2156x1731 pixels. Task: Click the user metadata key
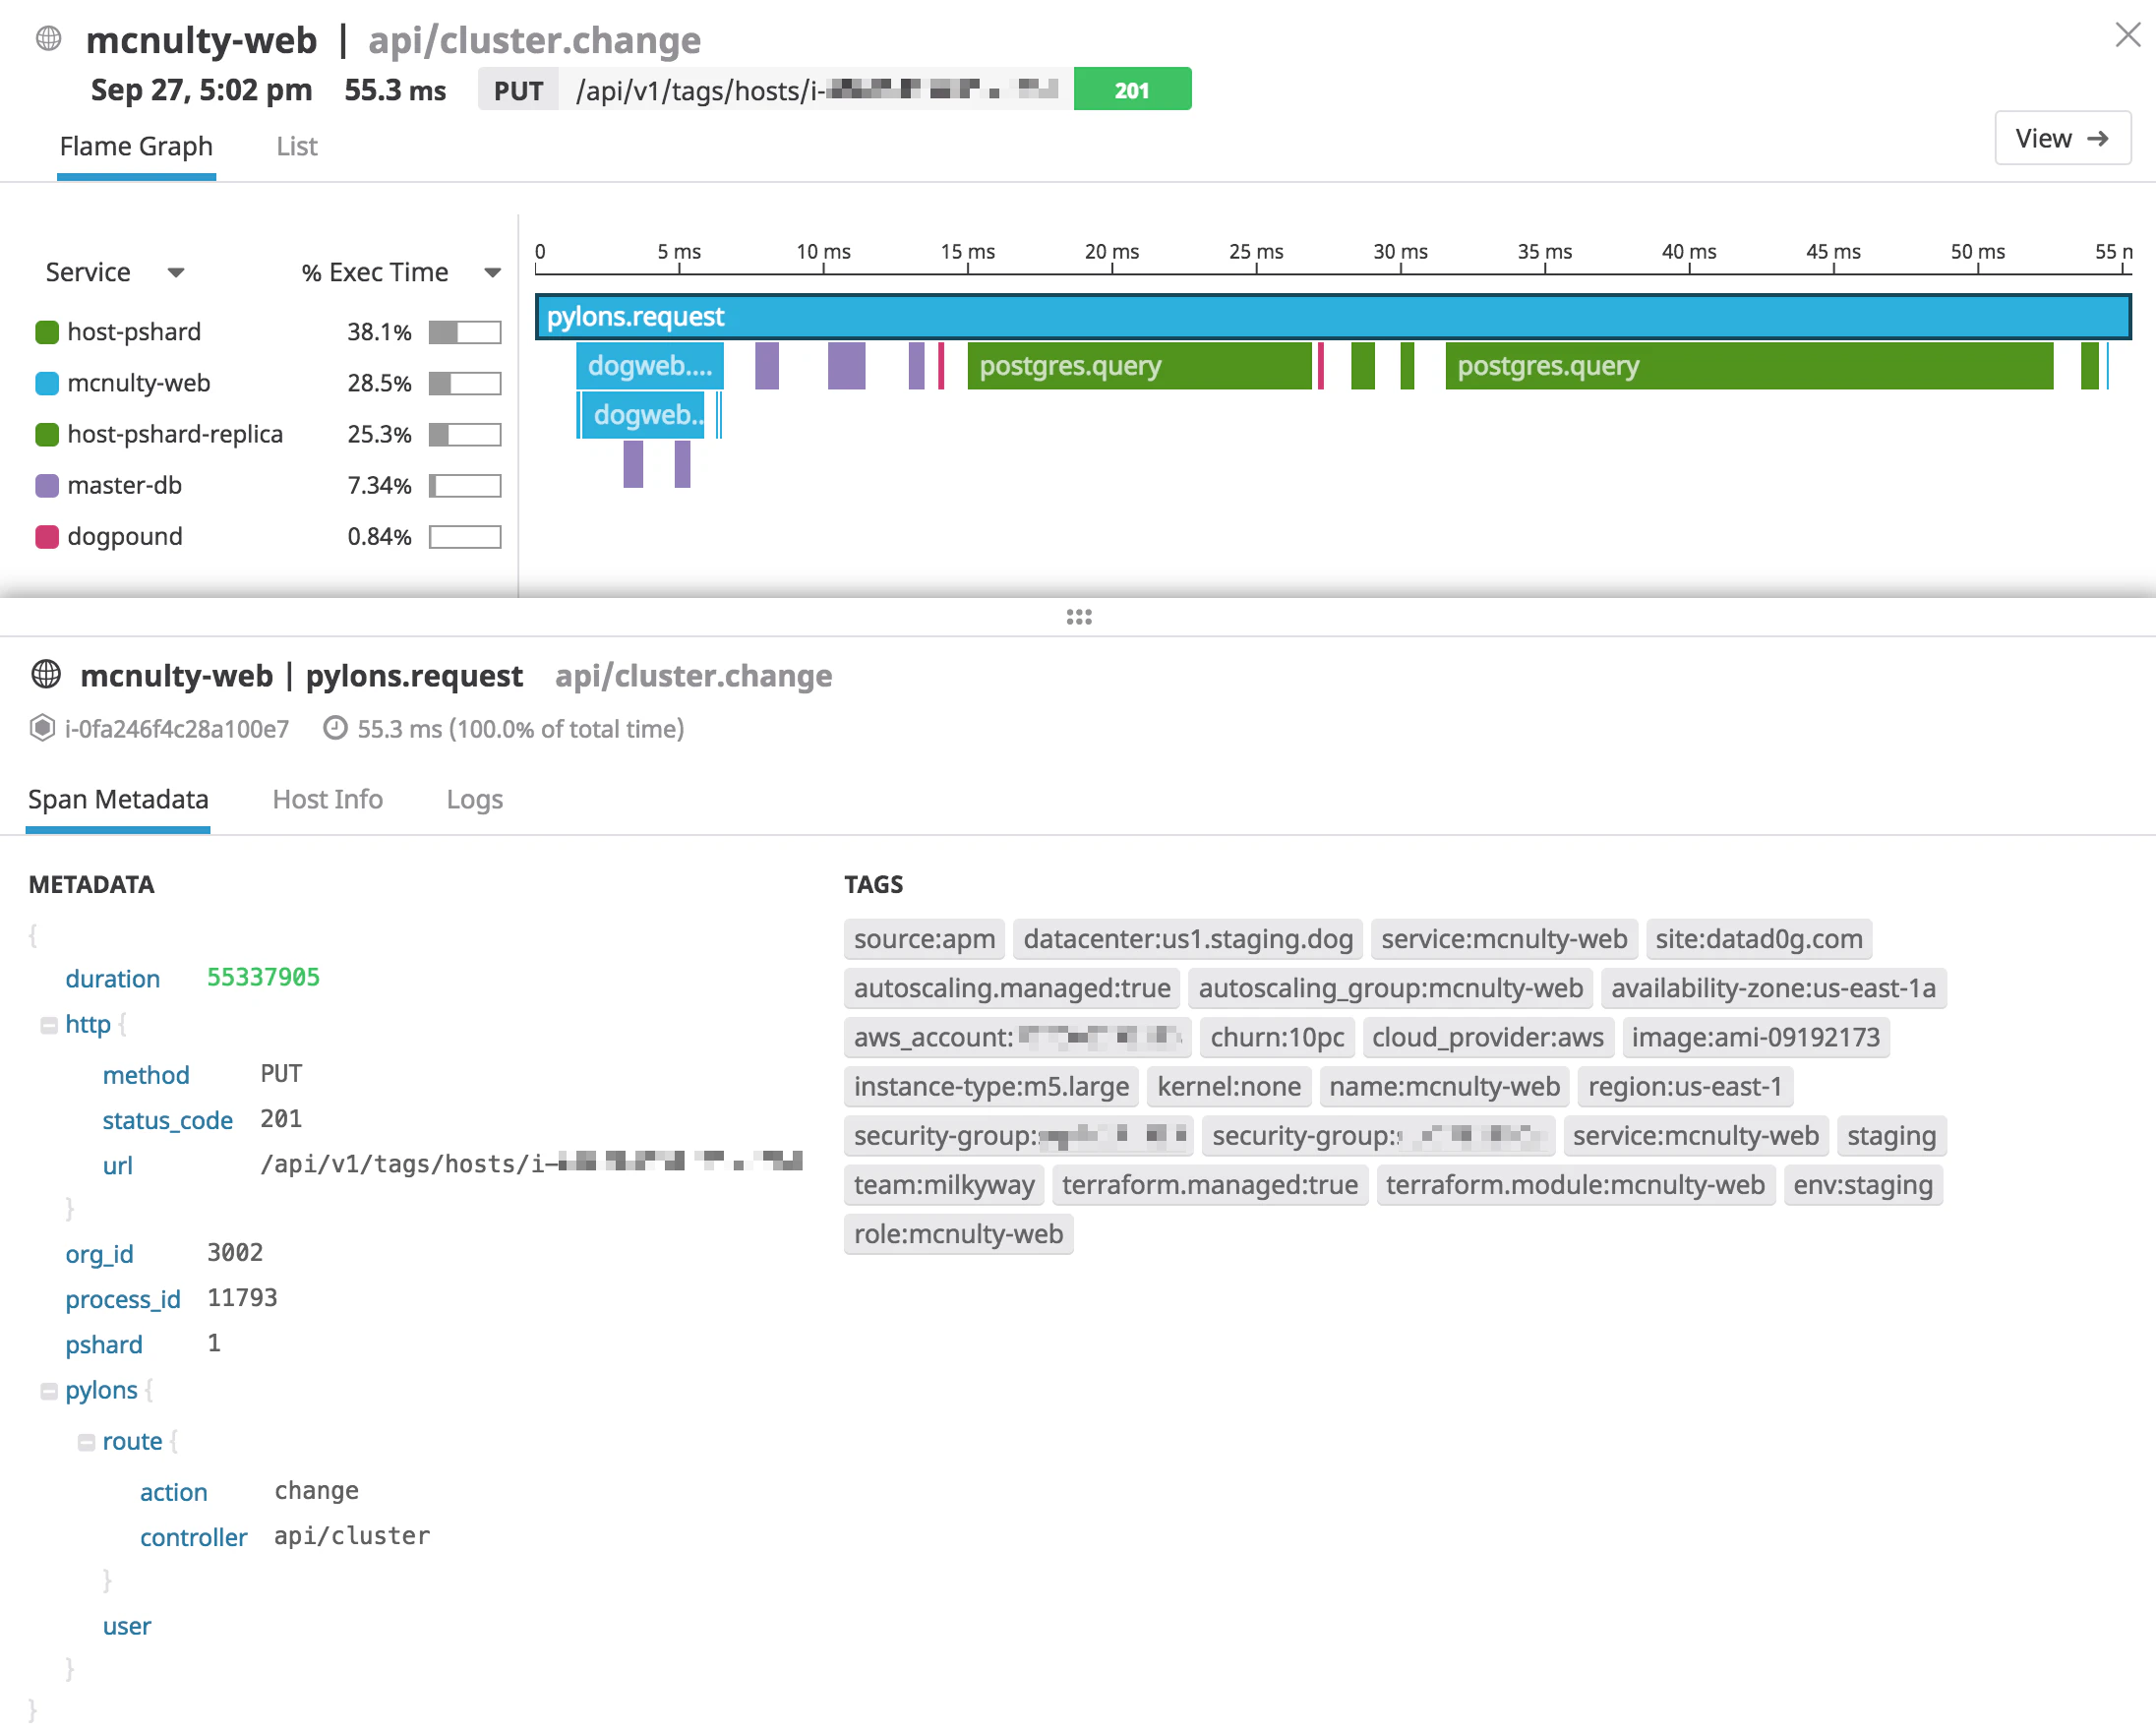pos(127,1626)
